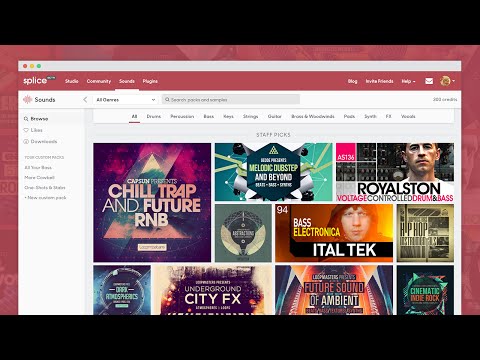Open the Community nav item
This screenshot has width=480, height=360.
tap(99, 81)
